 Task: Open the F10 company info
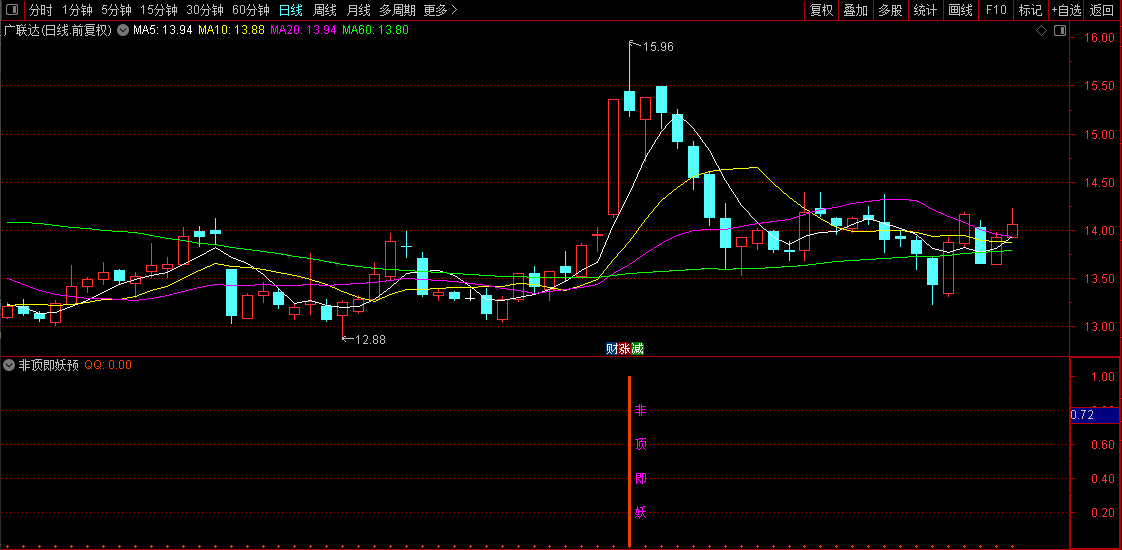point(996,10)
